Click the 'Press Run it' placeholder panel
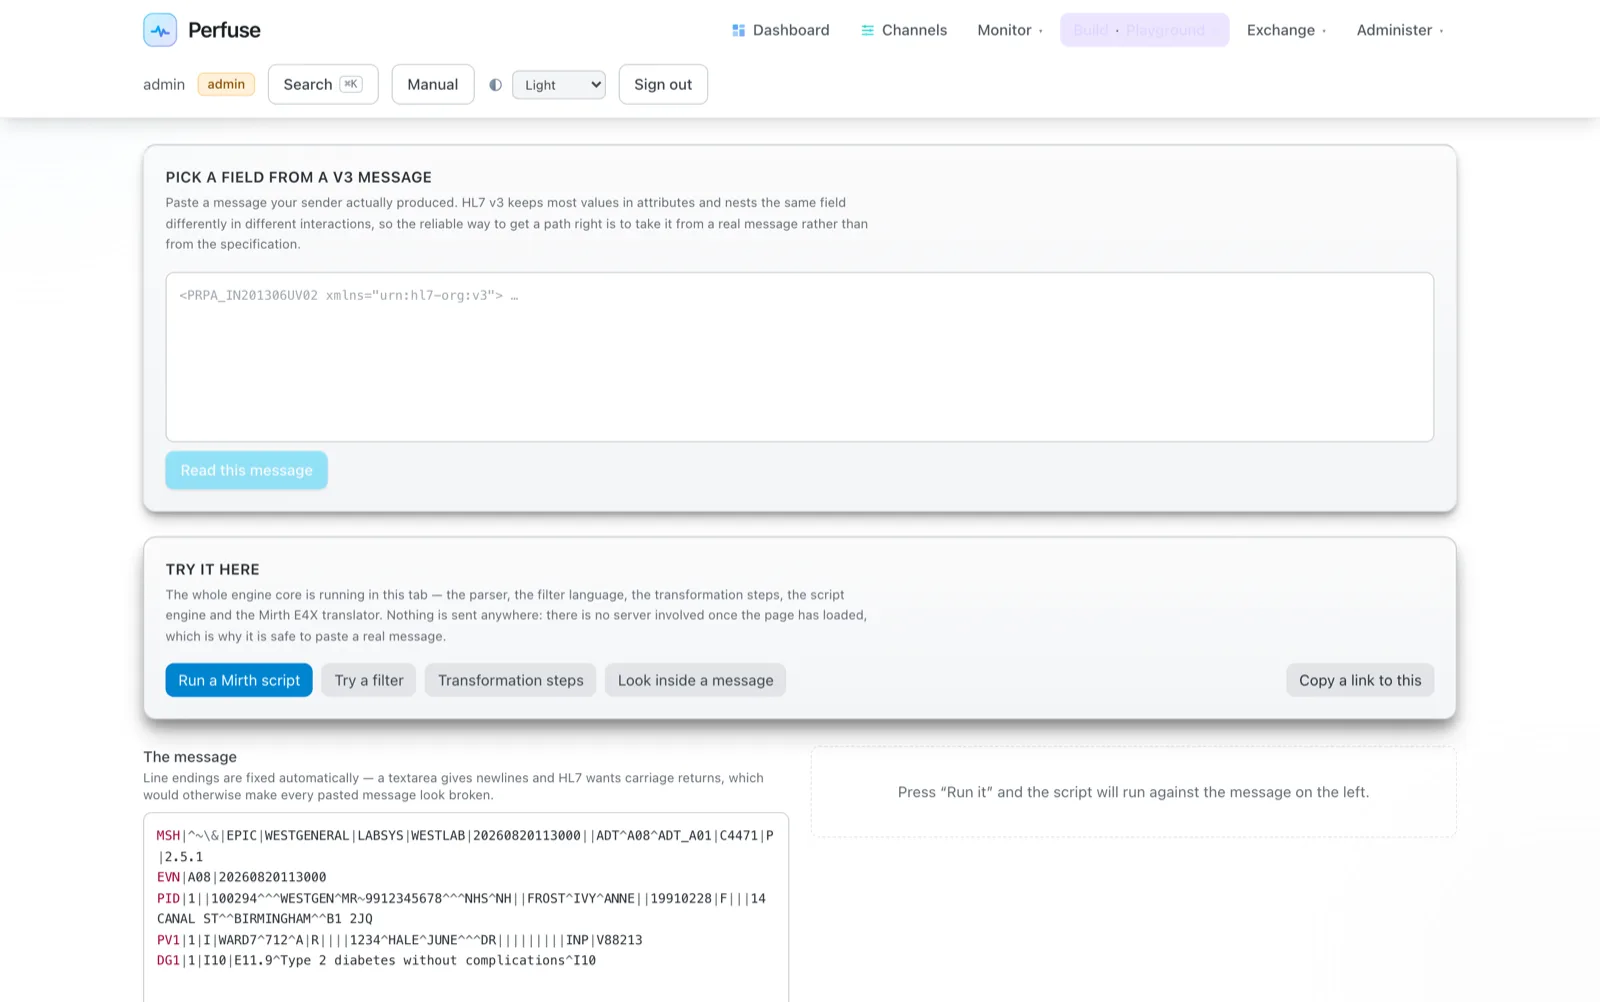The image size is (1600, 1002). [1133, 792]
